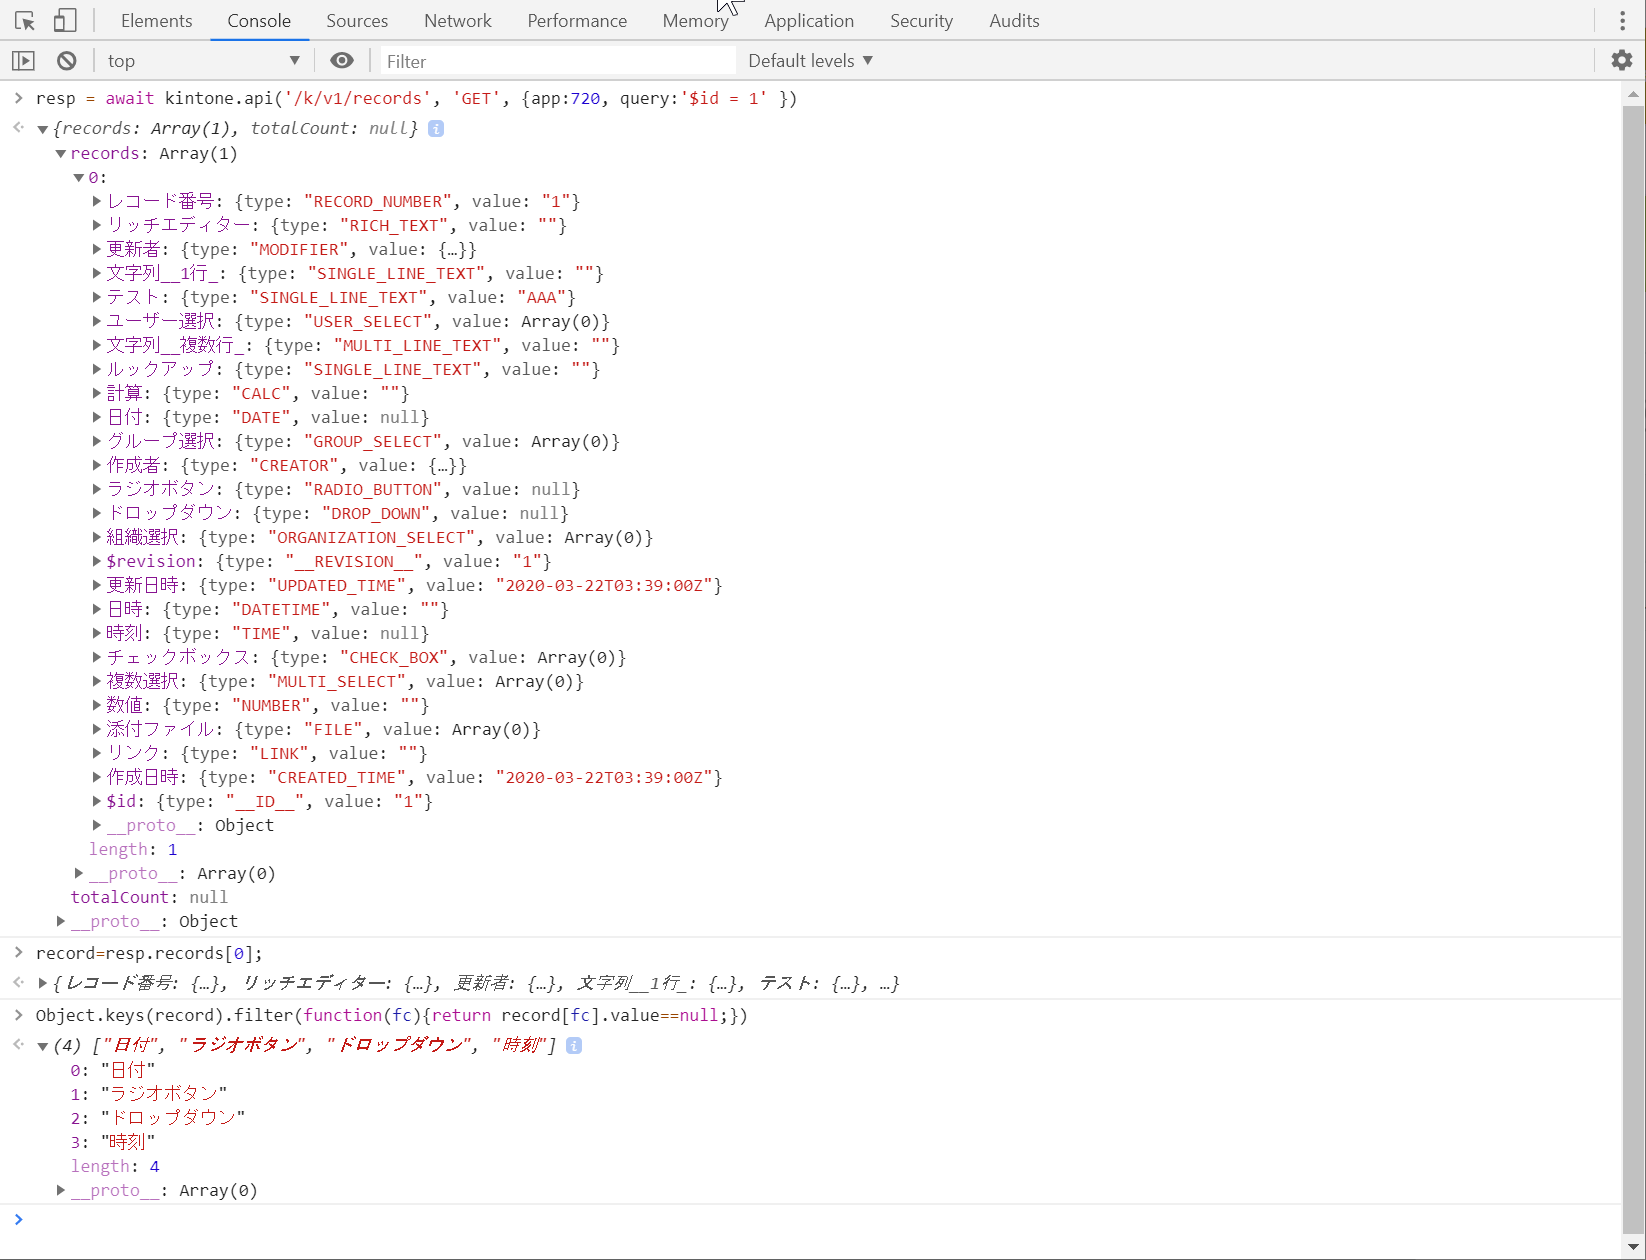
Task: Expand __proto__: Array(0) of the filtered result
Action: coord(61,1190)
